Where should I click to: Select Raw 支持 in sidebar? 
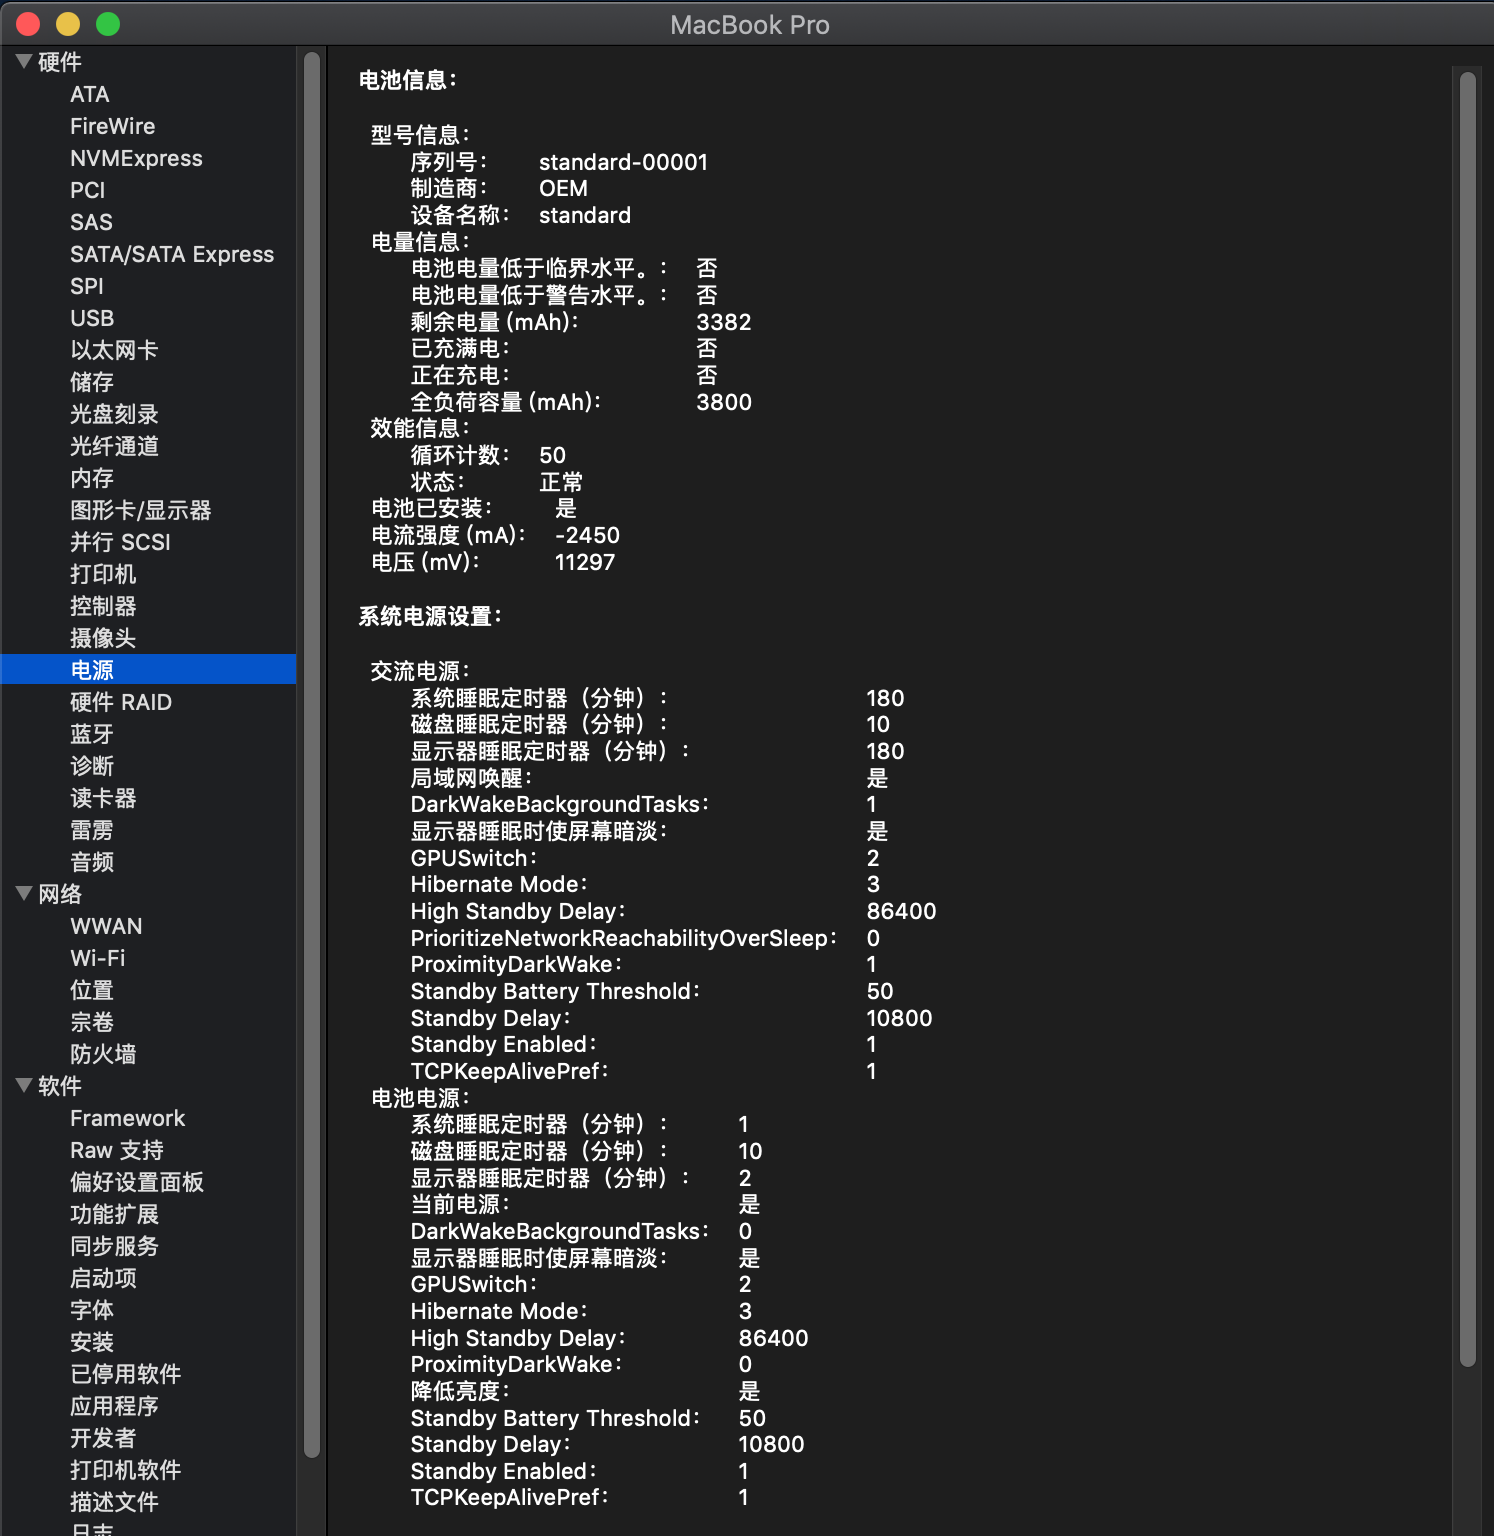coord(117,1150)
